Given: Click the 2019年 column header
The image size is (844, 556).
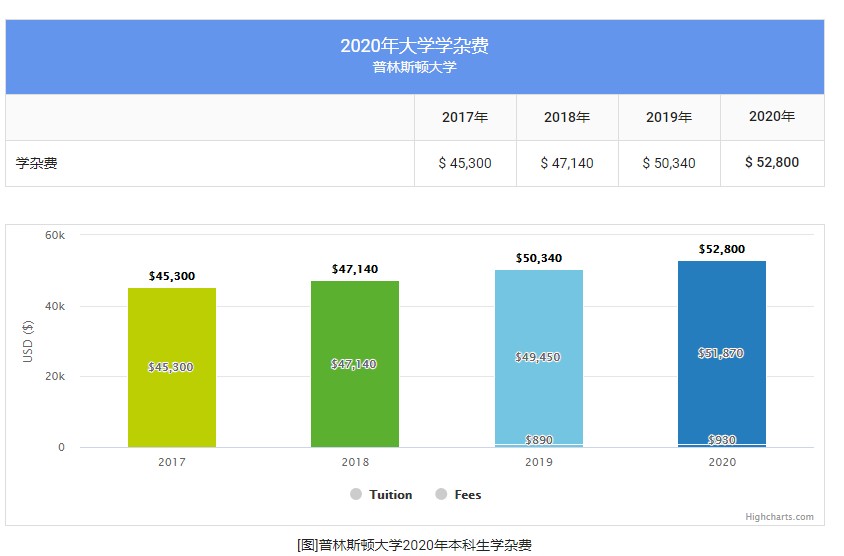Looking at the screenshot, I should point(669,118).
